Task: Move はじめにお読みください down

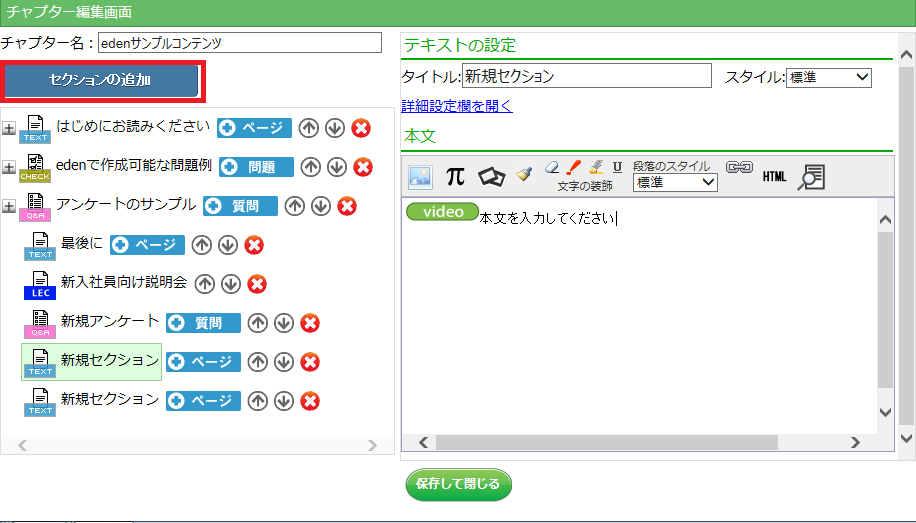Action: 335,128
